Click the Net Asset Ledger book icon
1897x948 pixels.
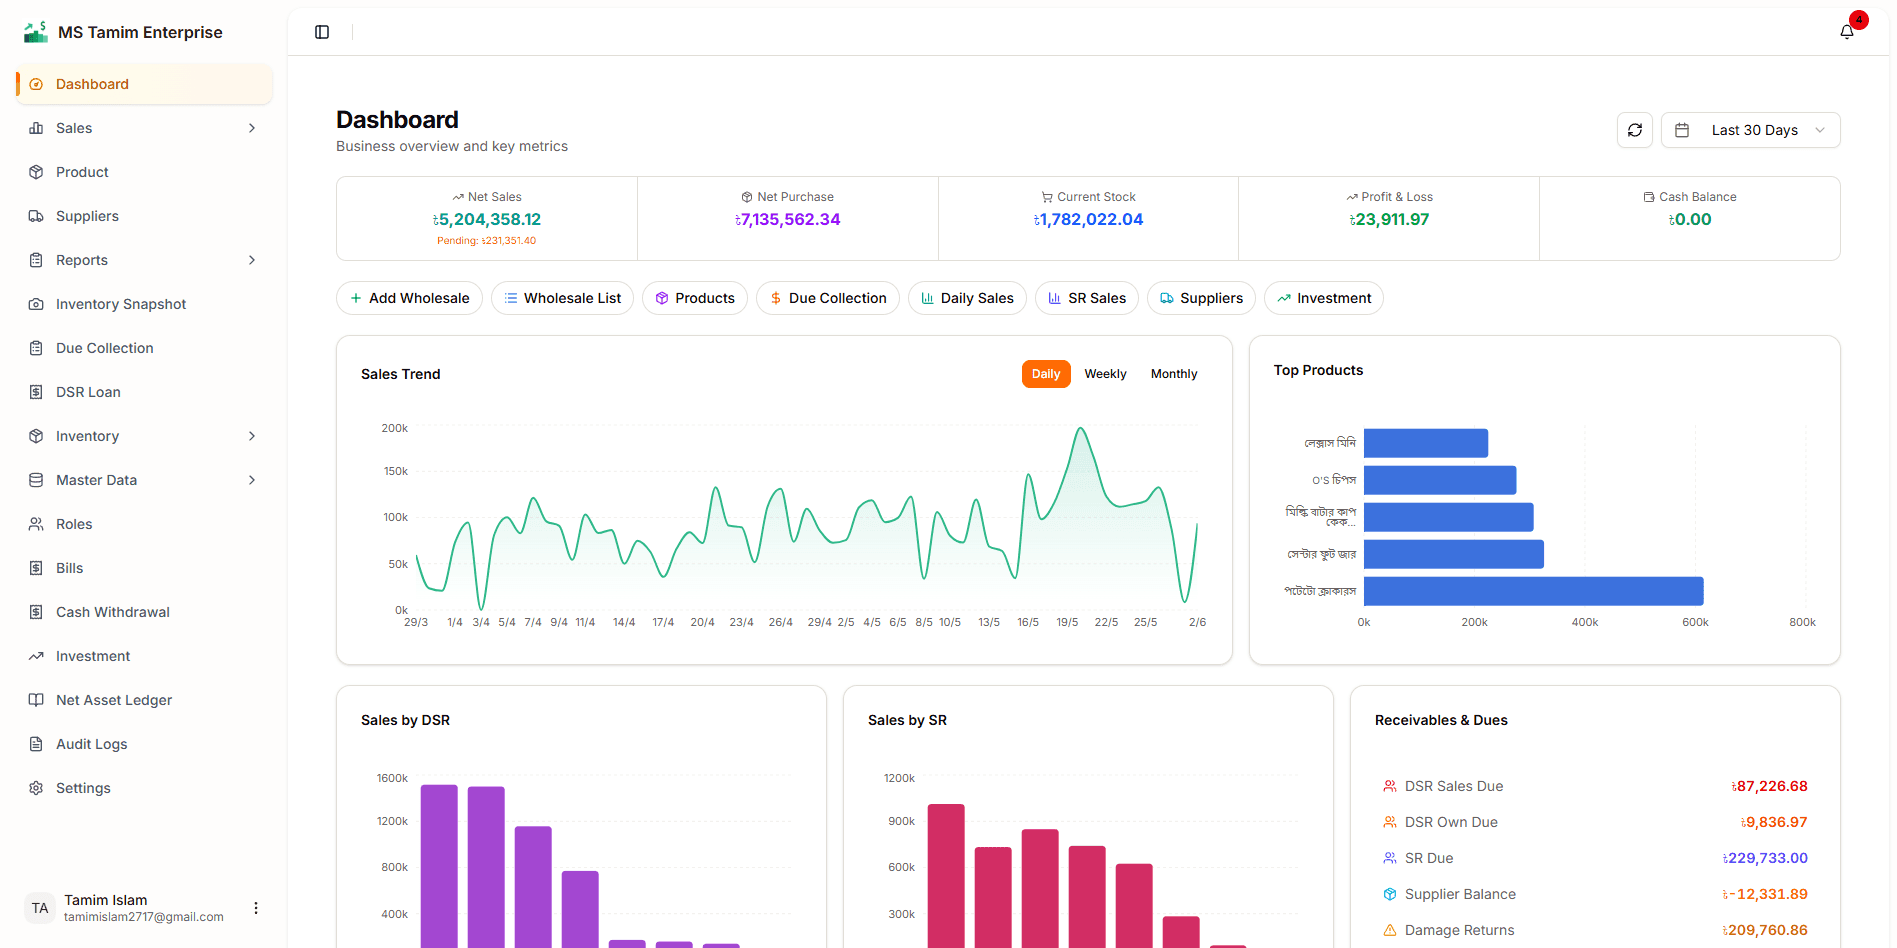36,700
